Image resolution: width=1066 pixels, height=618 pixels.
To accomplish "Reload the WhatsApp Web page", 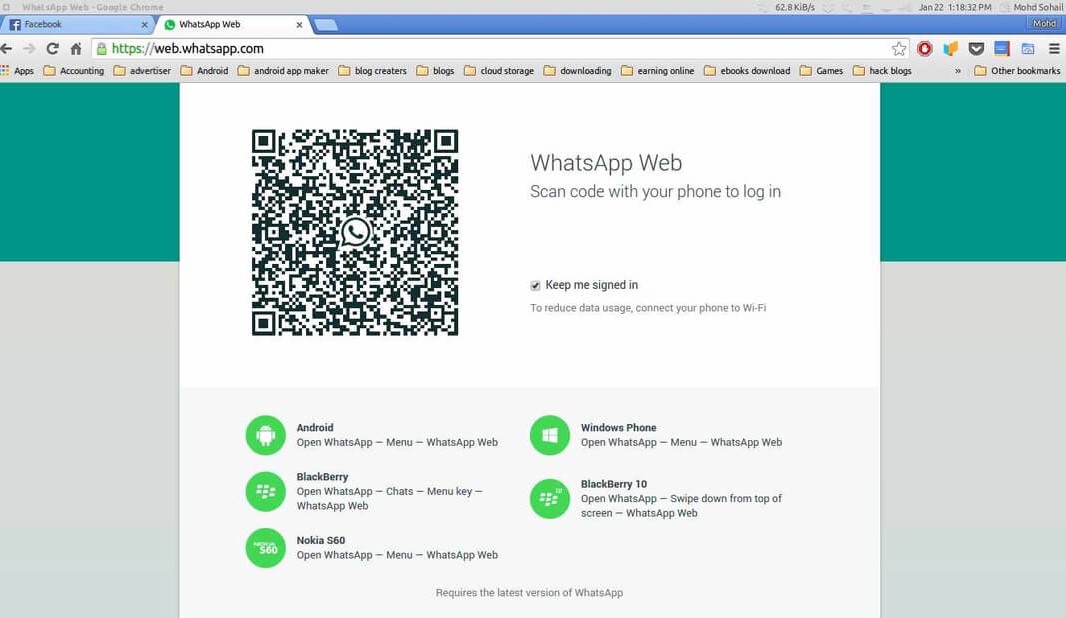I will click(52, 48).
